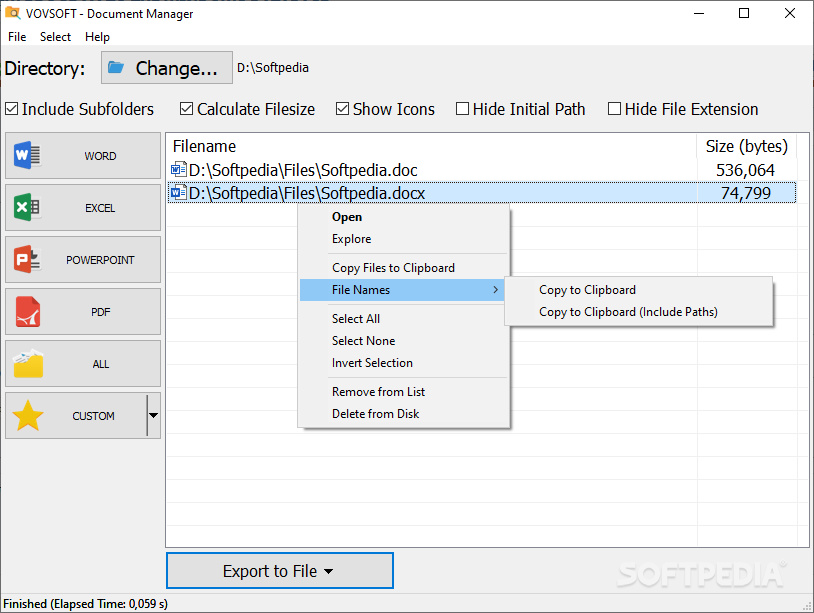Click the PDF icon in the sidebar
The height and width of the screenshot is (613, 814).
(28, 311)
